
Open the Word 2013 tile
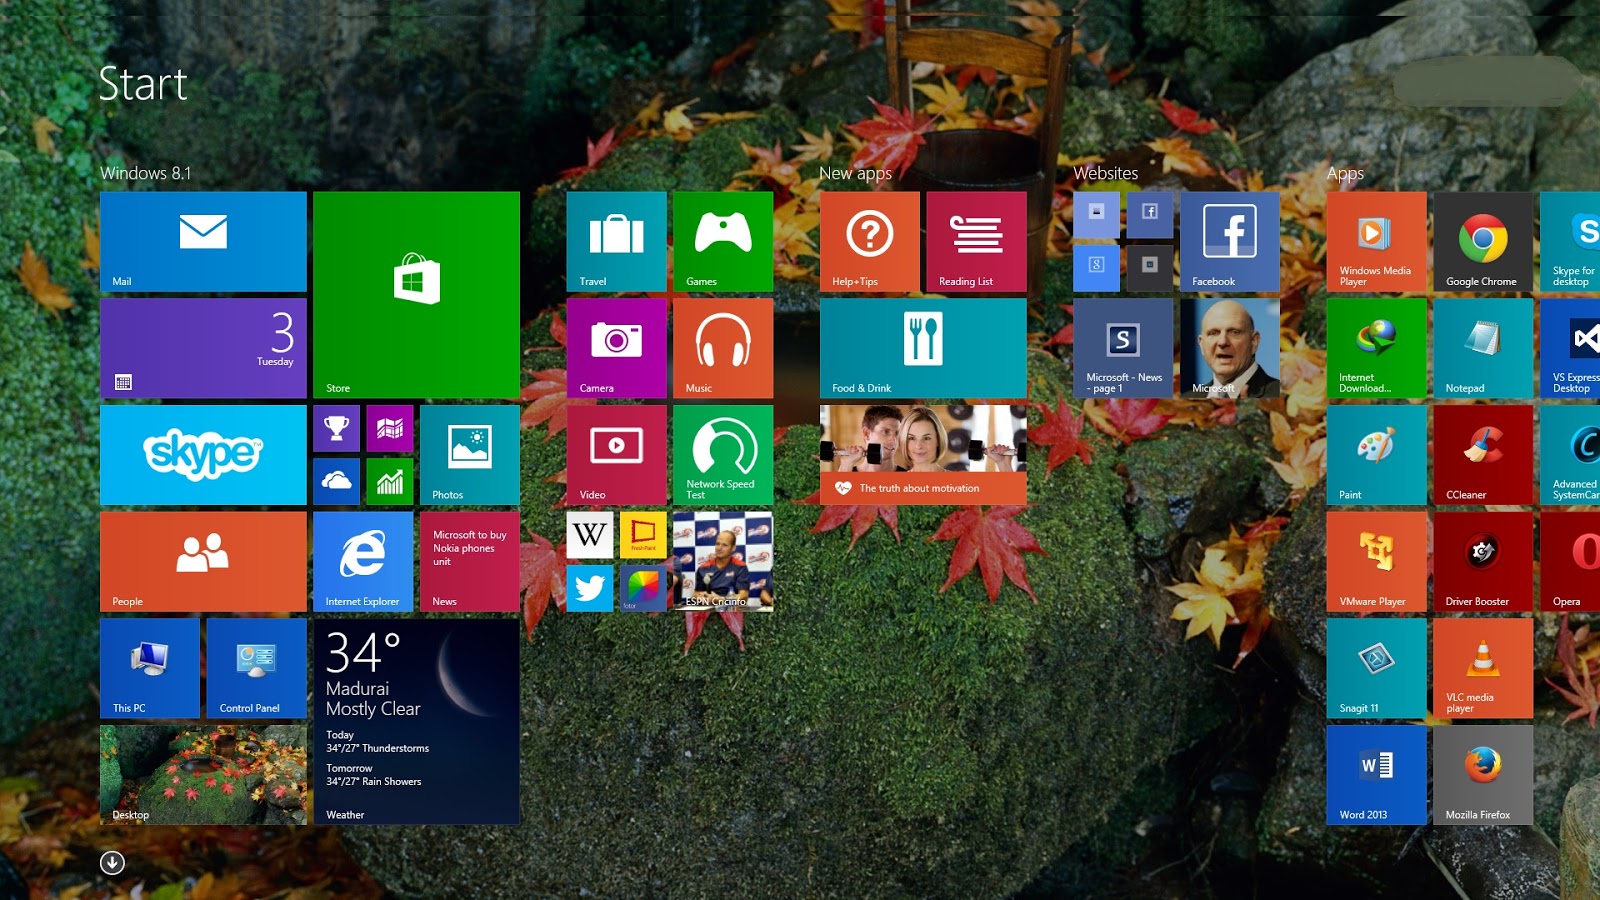pyautogui.click(x=1377, y=775)
